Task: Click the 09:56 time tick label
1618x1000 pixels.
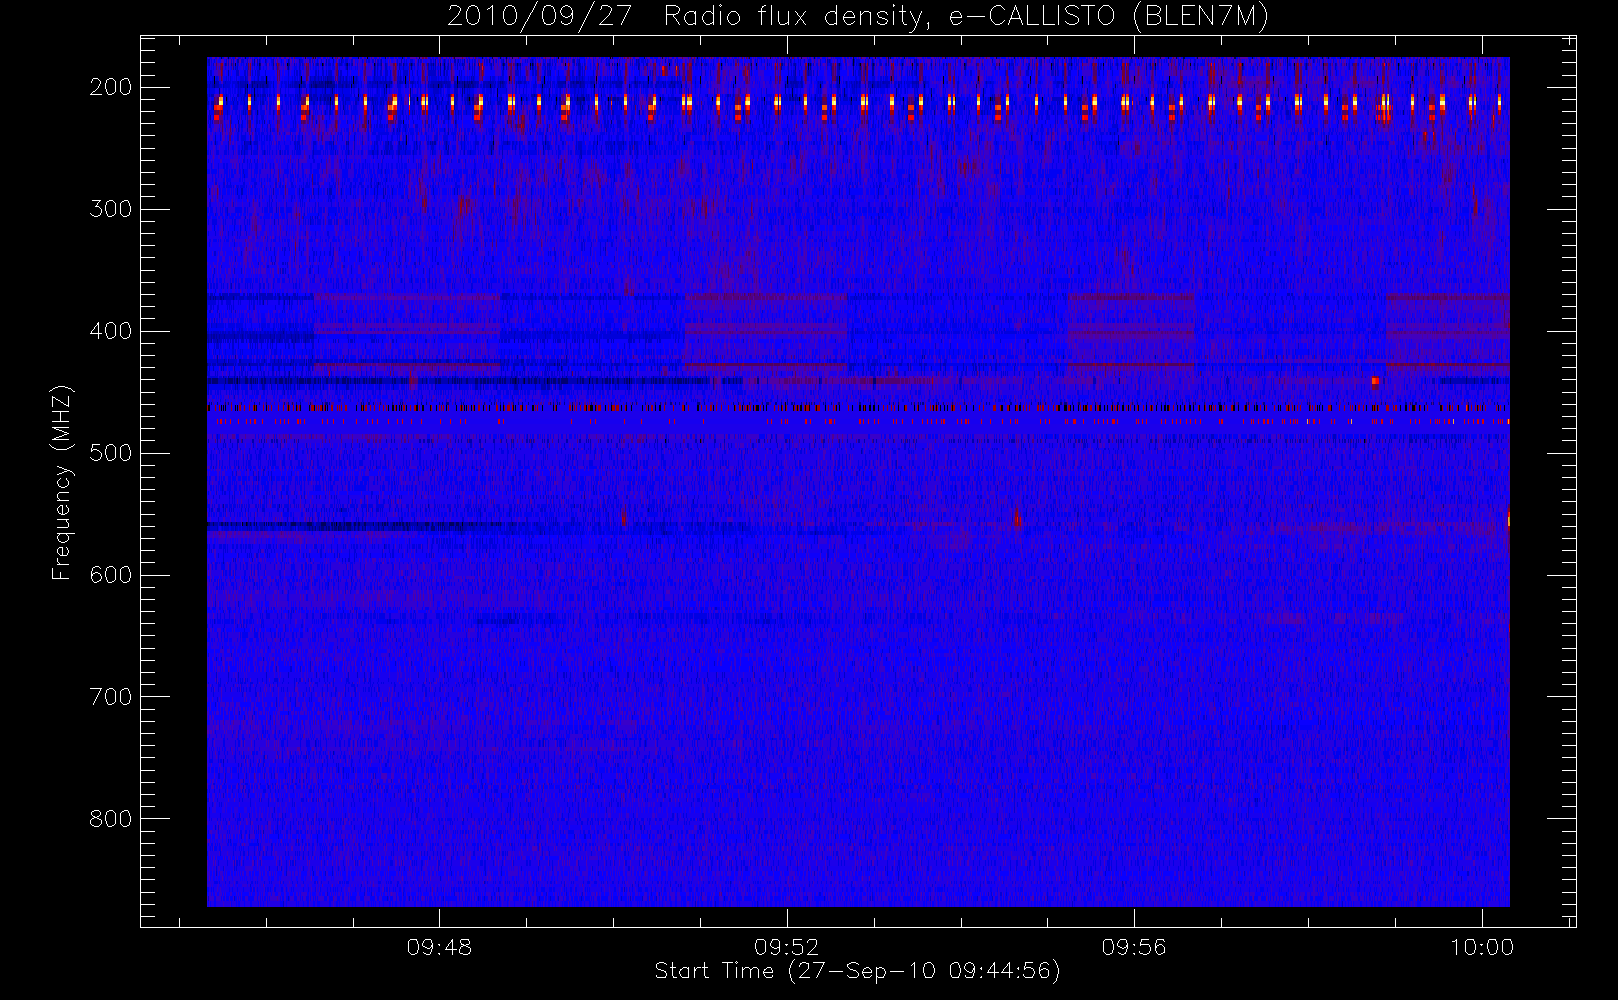Action: click(x=1134, y=947)
